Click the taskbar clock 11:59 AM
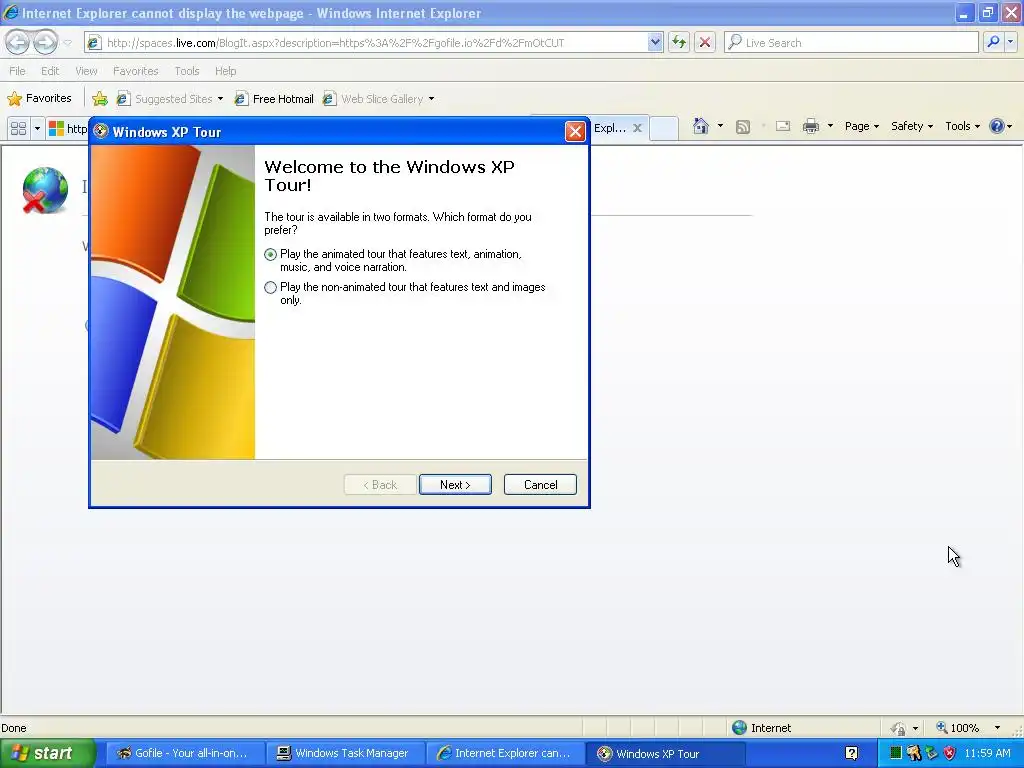This screenshot has height=768, width=1024. pos(987,753)
